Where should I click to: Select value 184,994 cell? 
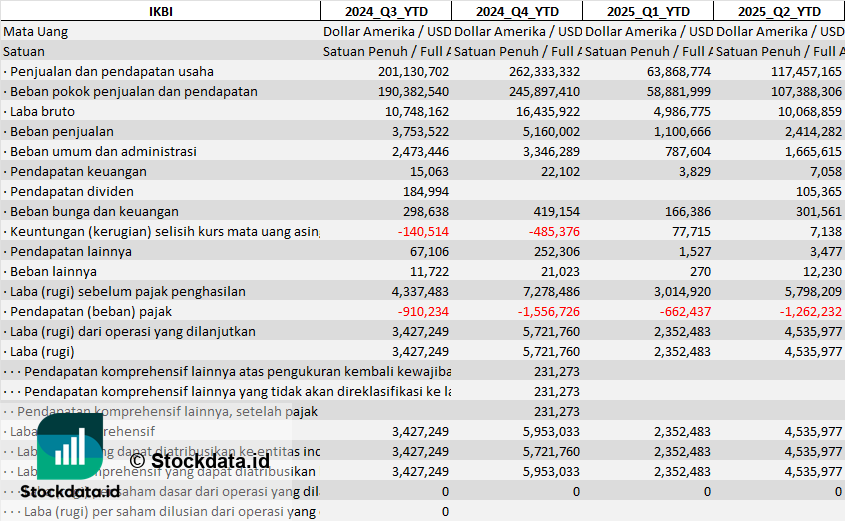426,191
